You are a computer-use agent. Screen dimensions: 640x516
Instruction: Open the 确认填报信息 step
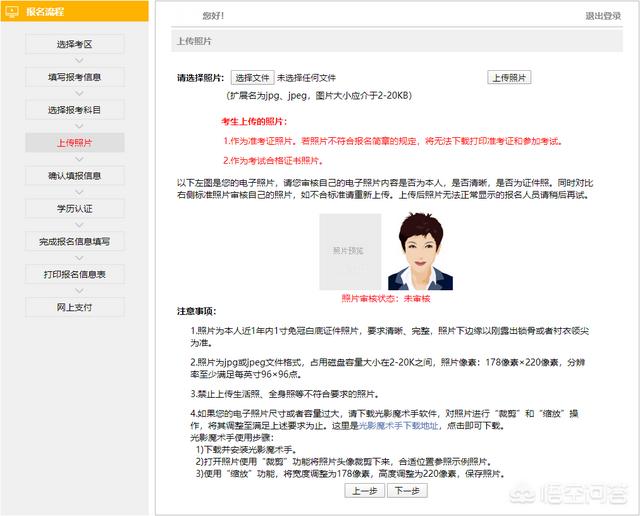coord(75,176)
